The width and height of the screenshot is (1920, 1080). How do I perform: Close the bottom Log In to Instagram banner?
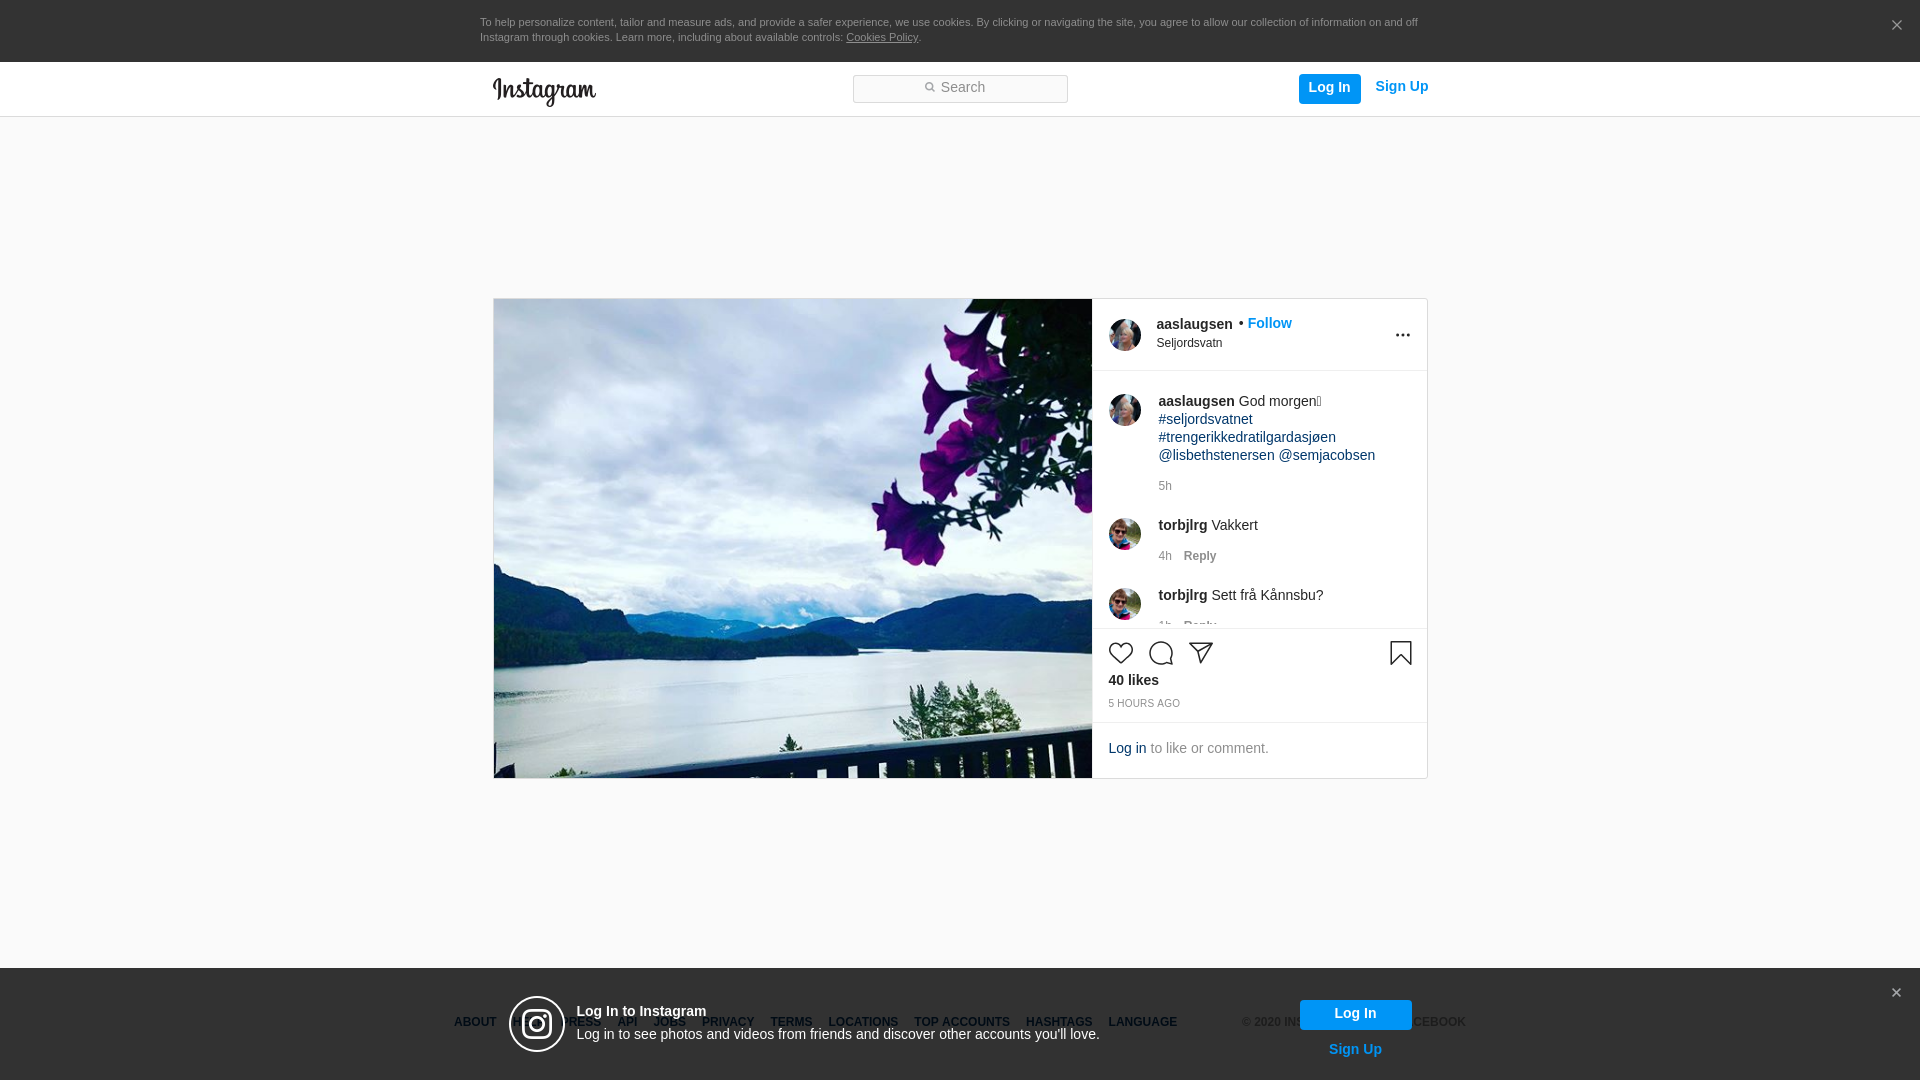(1896, 993)
